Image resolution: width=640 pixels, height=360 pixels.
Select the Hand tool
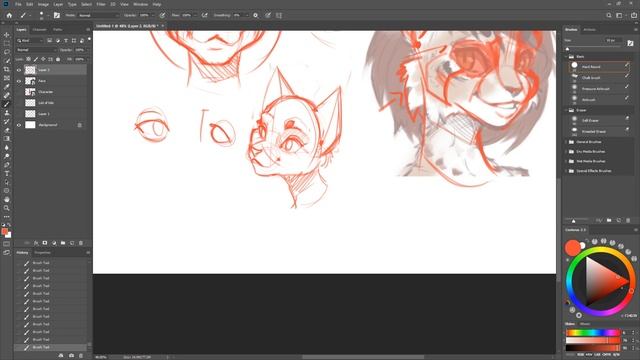pyautogui.click(x=7, y=200)
